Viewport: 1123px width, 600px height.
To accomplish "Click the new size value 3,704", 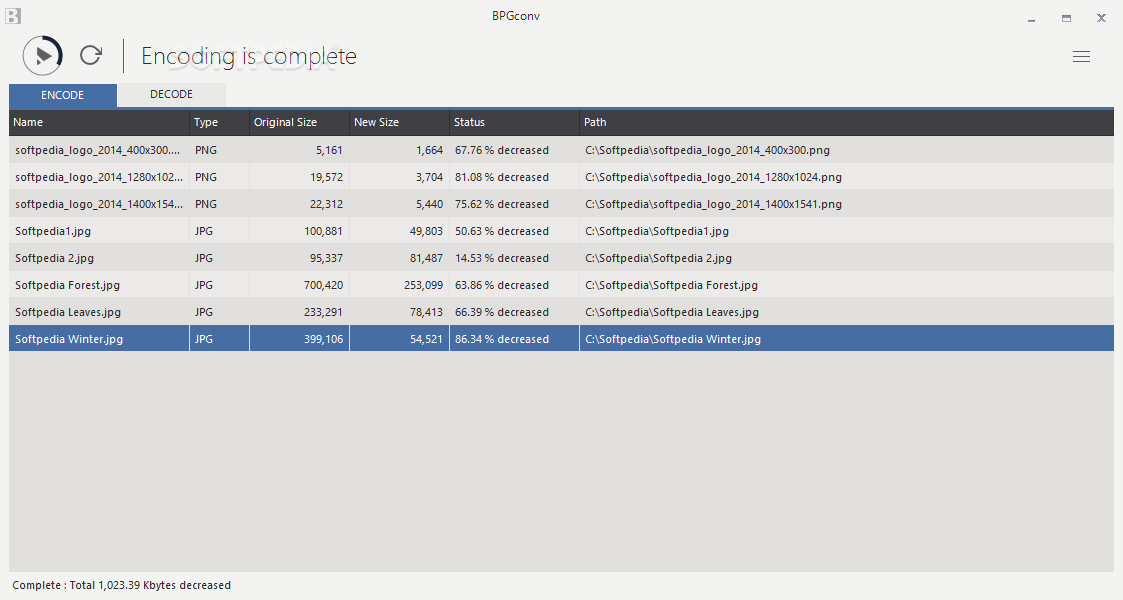I will point(429,177).
